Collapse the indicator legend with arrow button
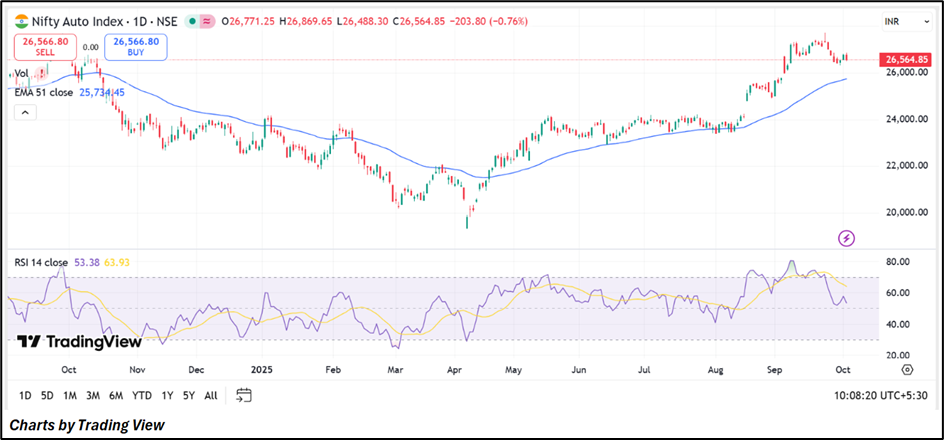This screenshot has width=944, height=440. (x=27, y=112)
